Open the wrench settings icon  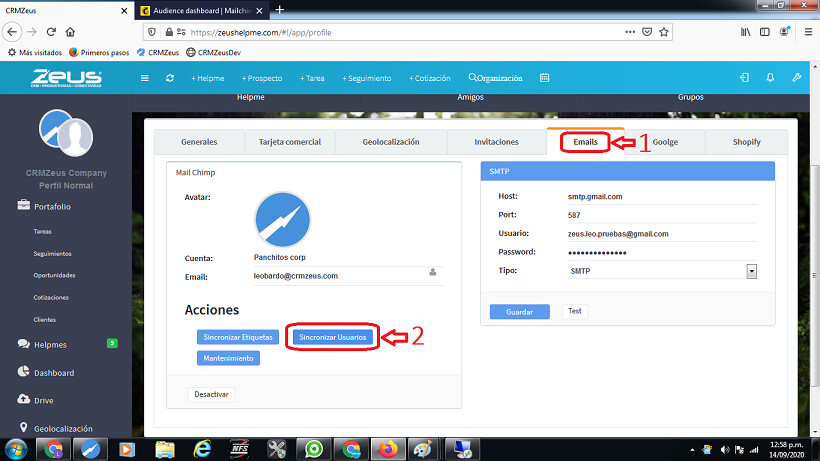796,77
